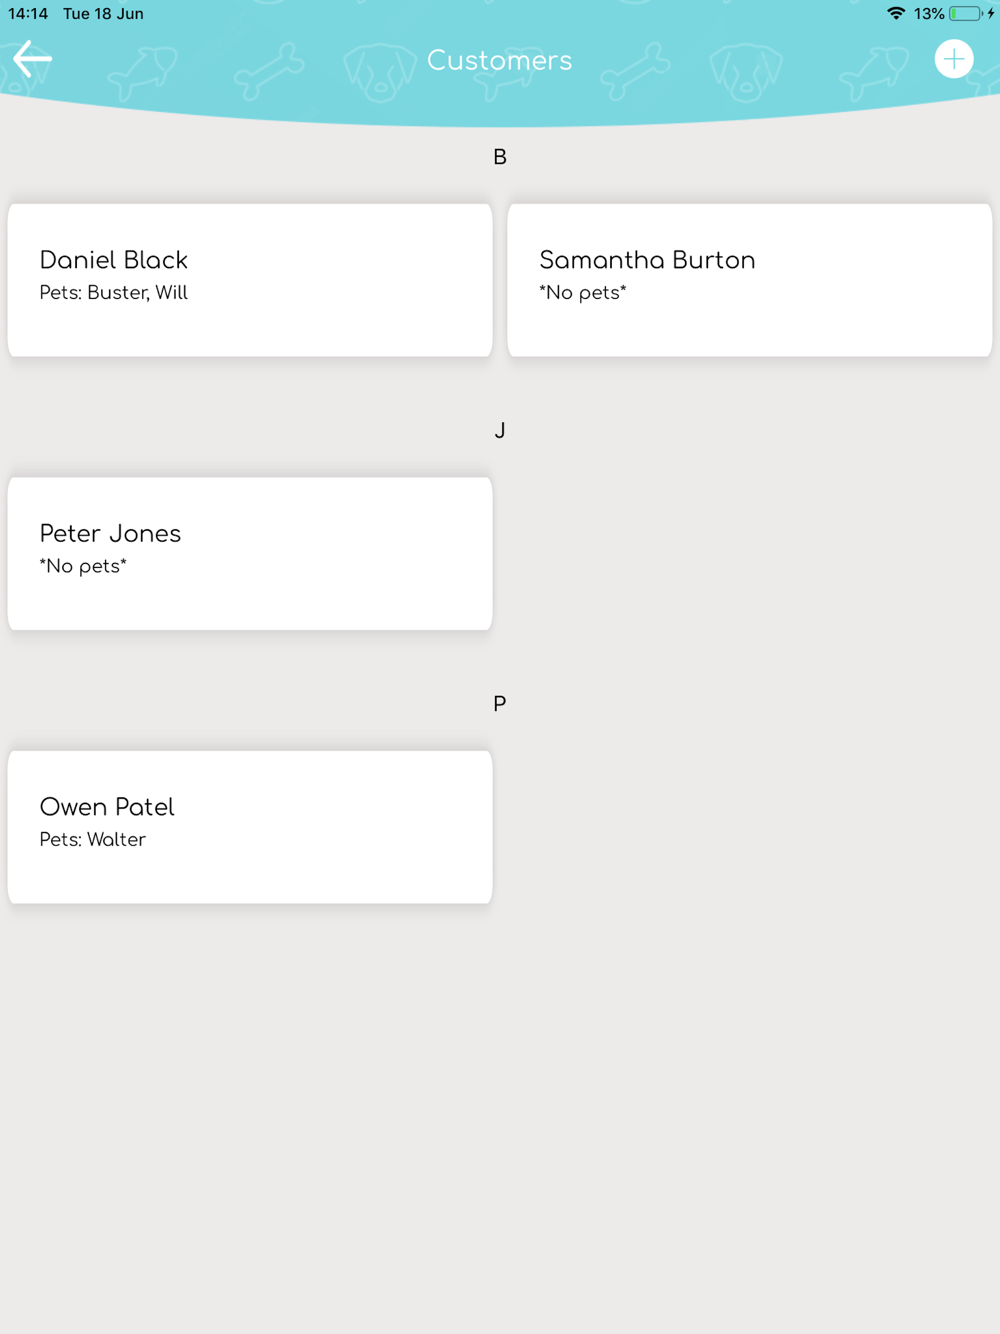Open Samantha Burton customer card
Image resolution: width=1000 pixels, height=1334 pixels.
[750, 280]
